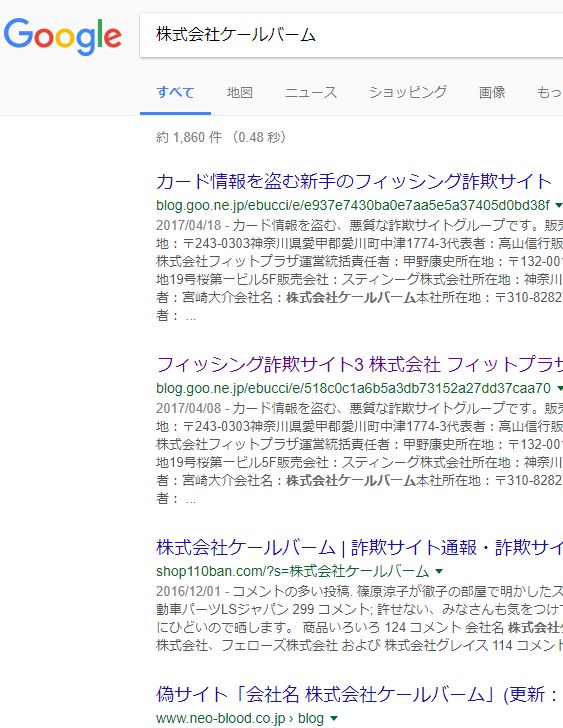Click the shop110ban.com green URL text
This screenshot has height=728, width=563.
coord(292,571)
